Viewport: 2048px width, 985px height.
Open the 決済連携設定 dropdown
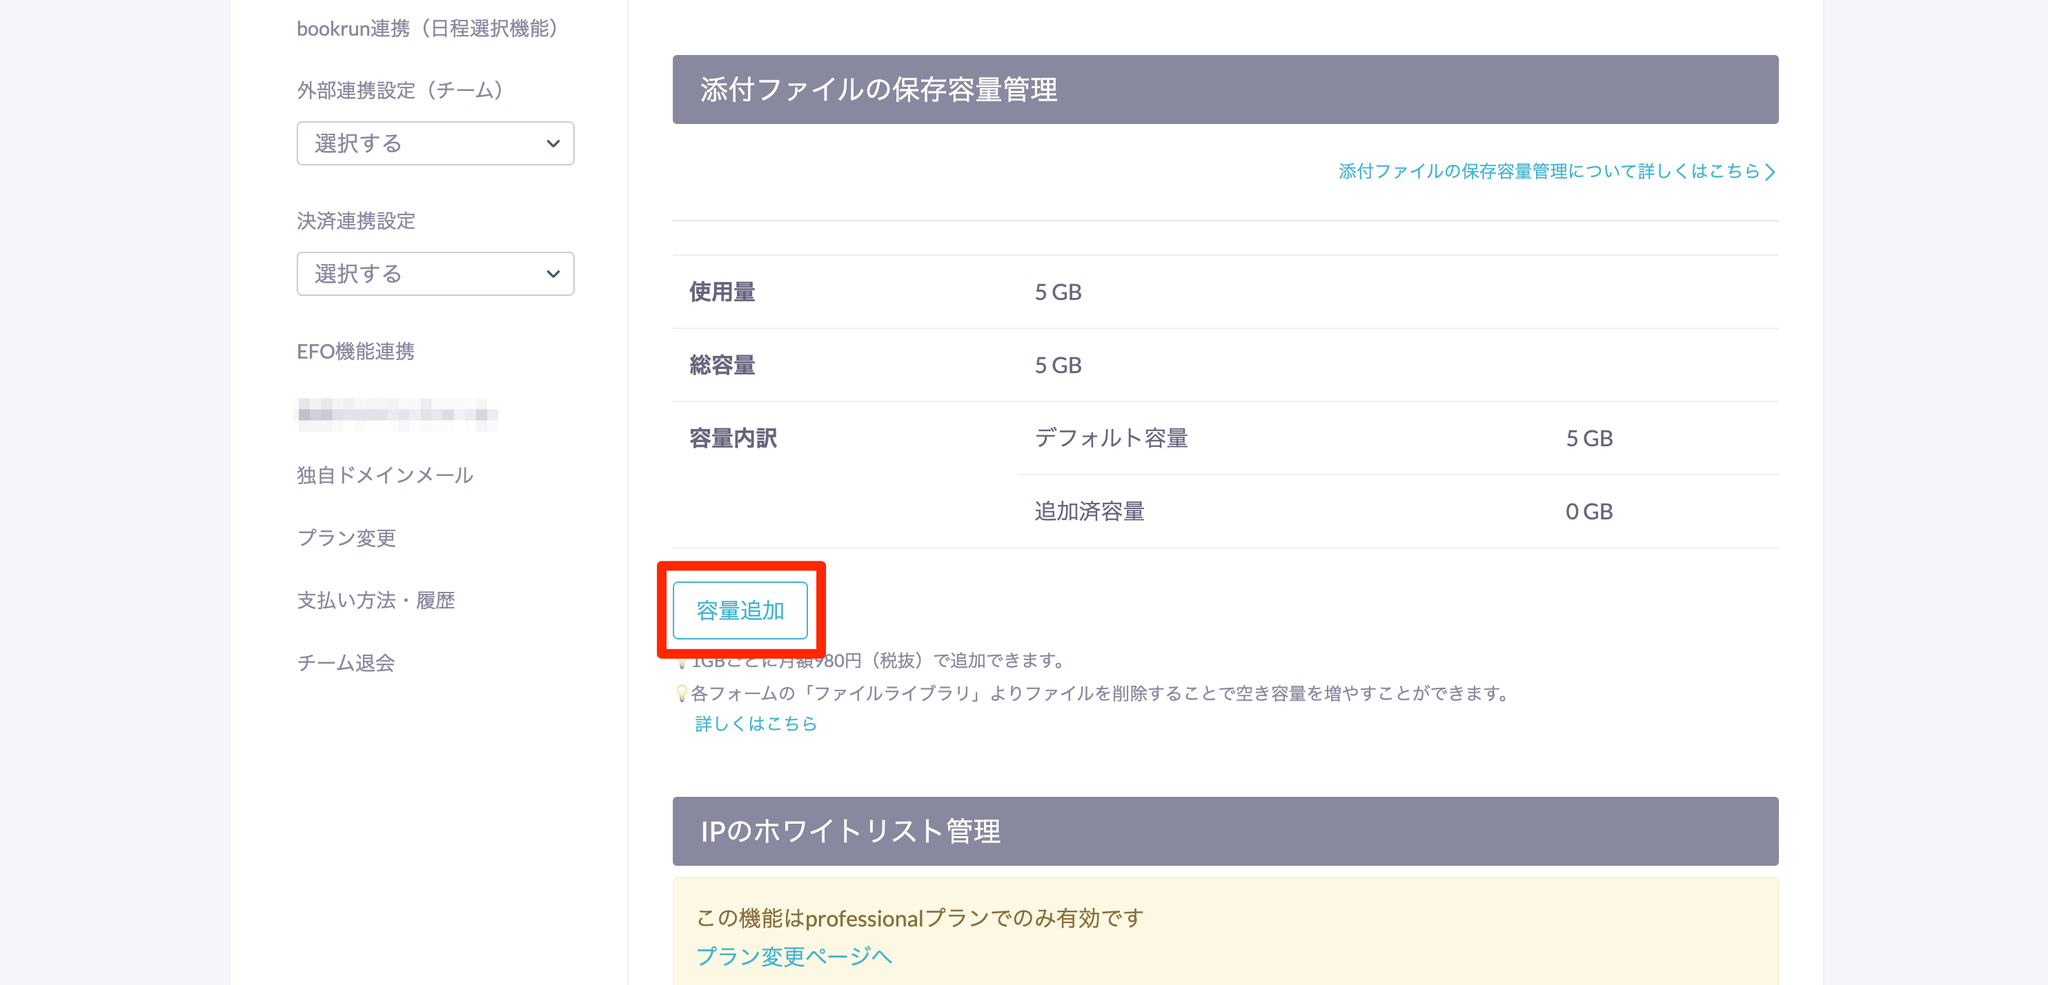(435, 274)
